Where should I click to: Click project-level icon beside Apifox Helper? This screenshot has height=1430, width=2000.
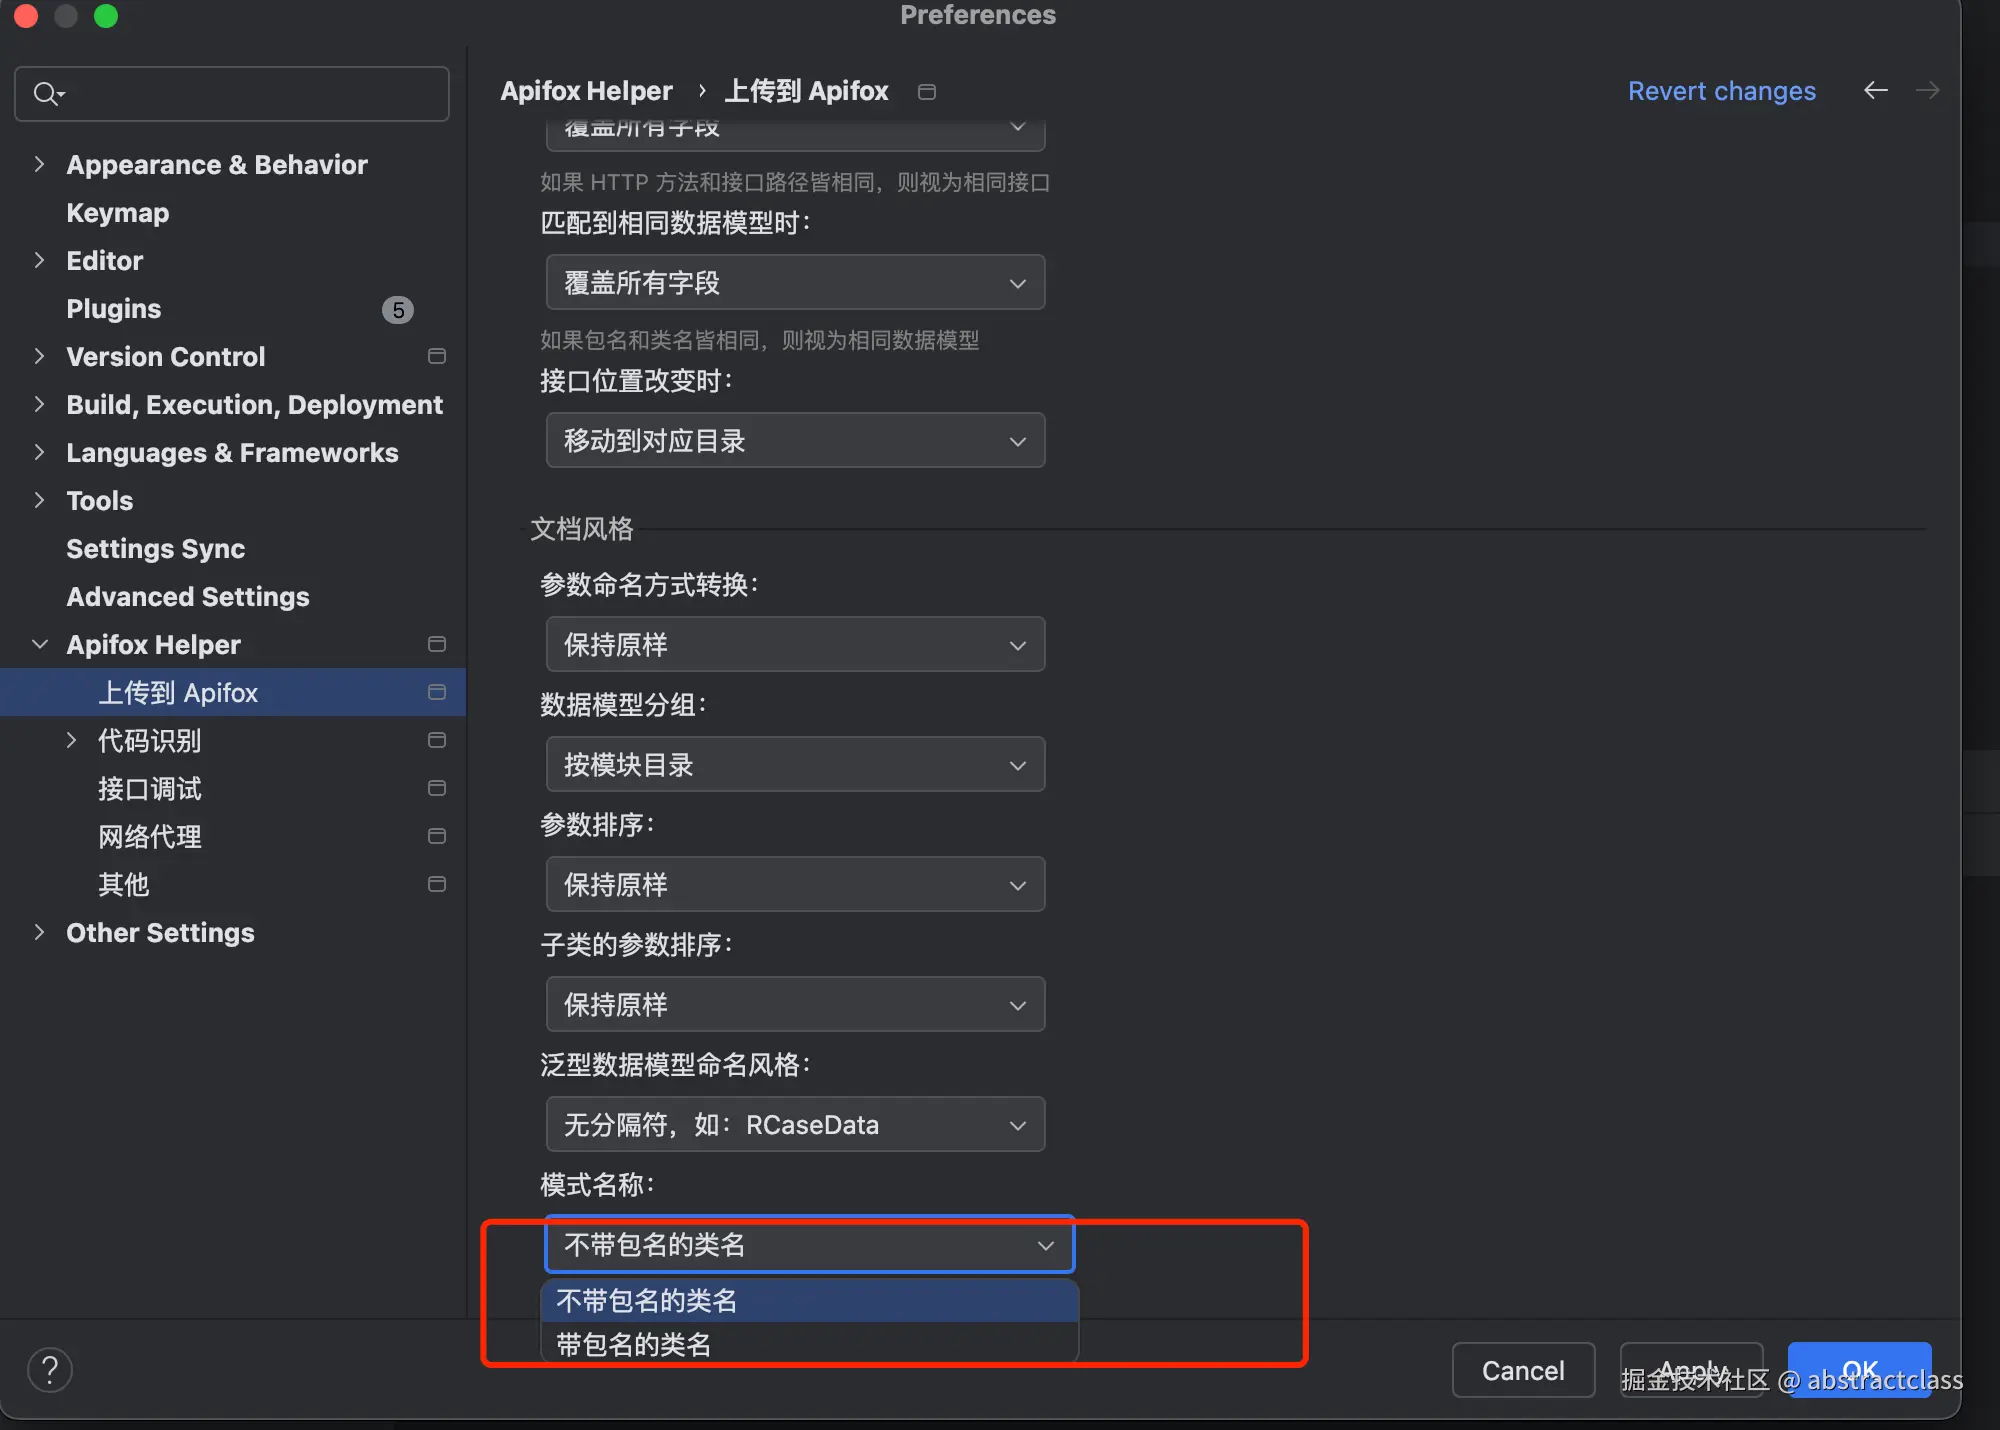coord(436,645)
